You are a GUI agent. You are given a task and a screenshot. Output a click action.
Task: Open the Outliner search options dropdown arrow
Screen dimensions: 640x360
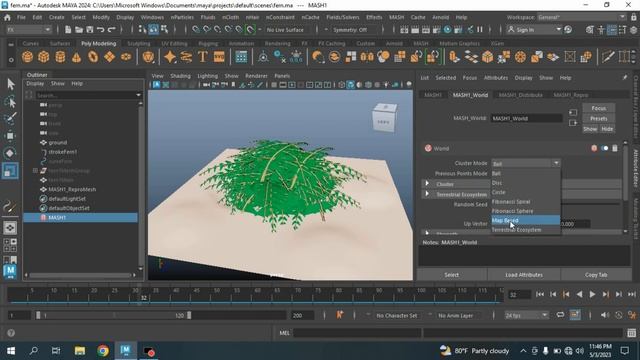pos(138,95)
